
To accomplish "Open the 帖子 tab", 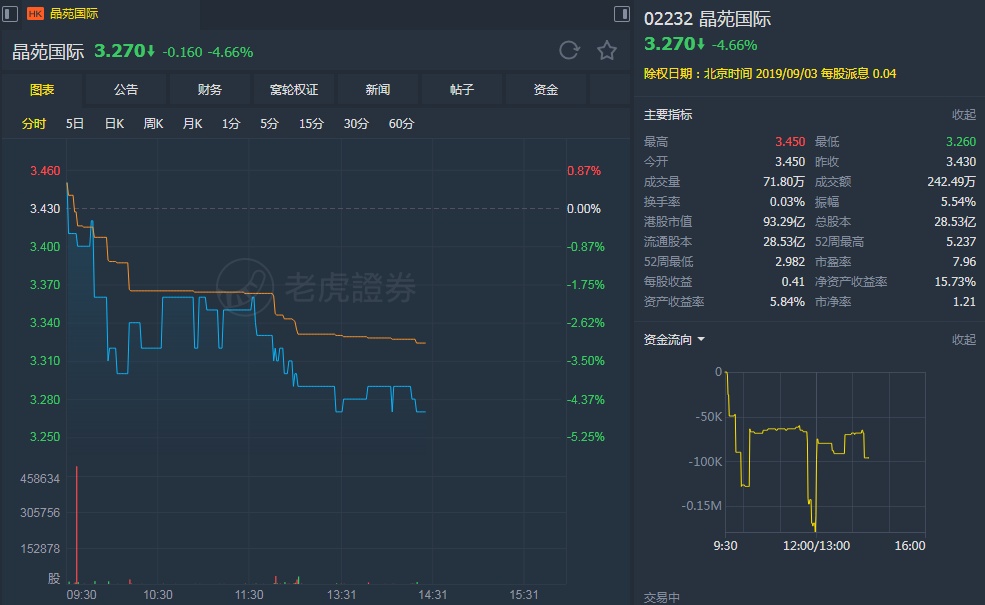I will [462, 90].
